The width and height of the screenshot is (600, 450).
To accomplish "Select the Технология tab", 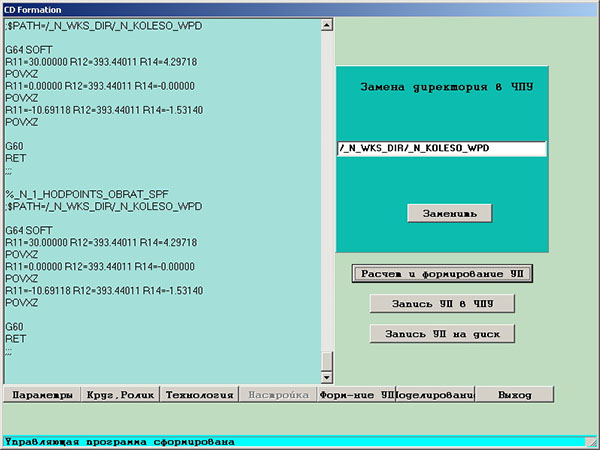I will [x=199, y=395].
